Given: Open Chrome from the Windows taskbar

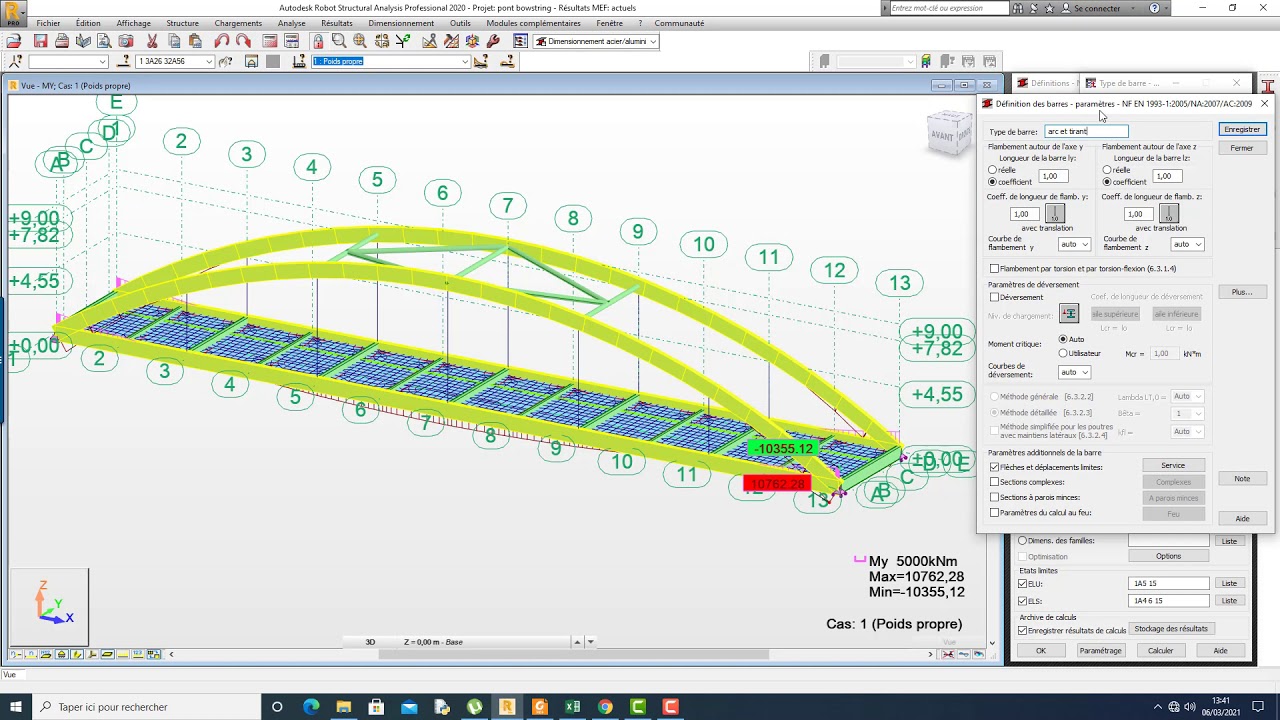Looking at the screenshot, I should pyautogui.click(x=605, y=707).
